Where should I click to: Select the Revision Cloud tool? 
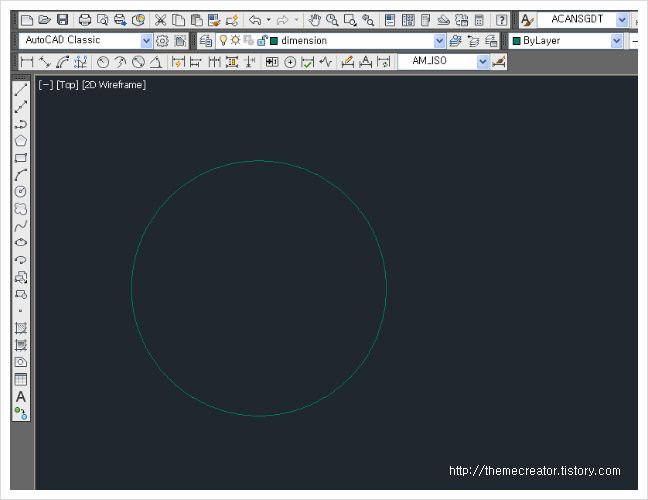[21, 209]
